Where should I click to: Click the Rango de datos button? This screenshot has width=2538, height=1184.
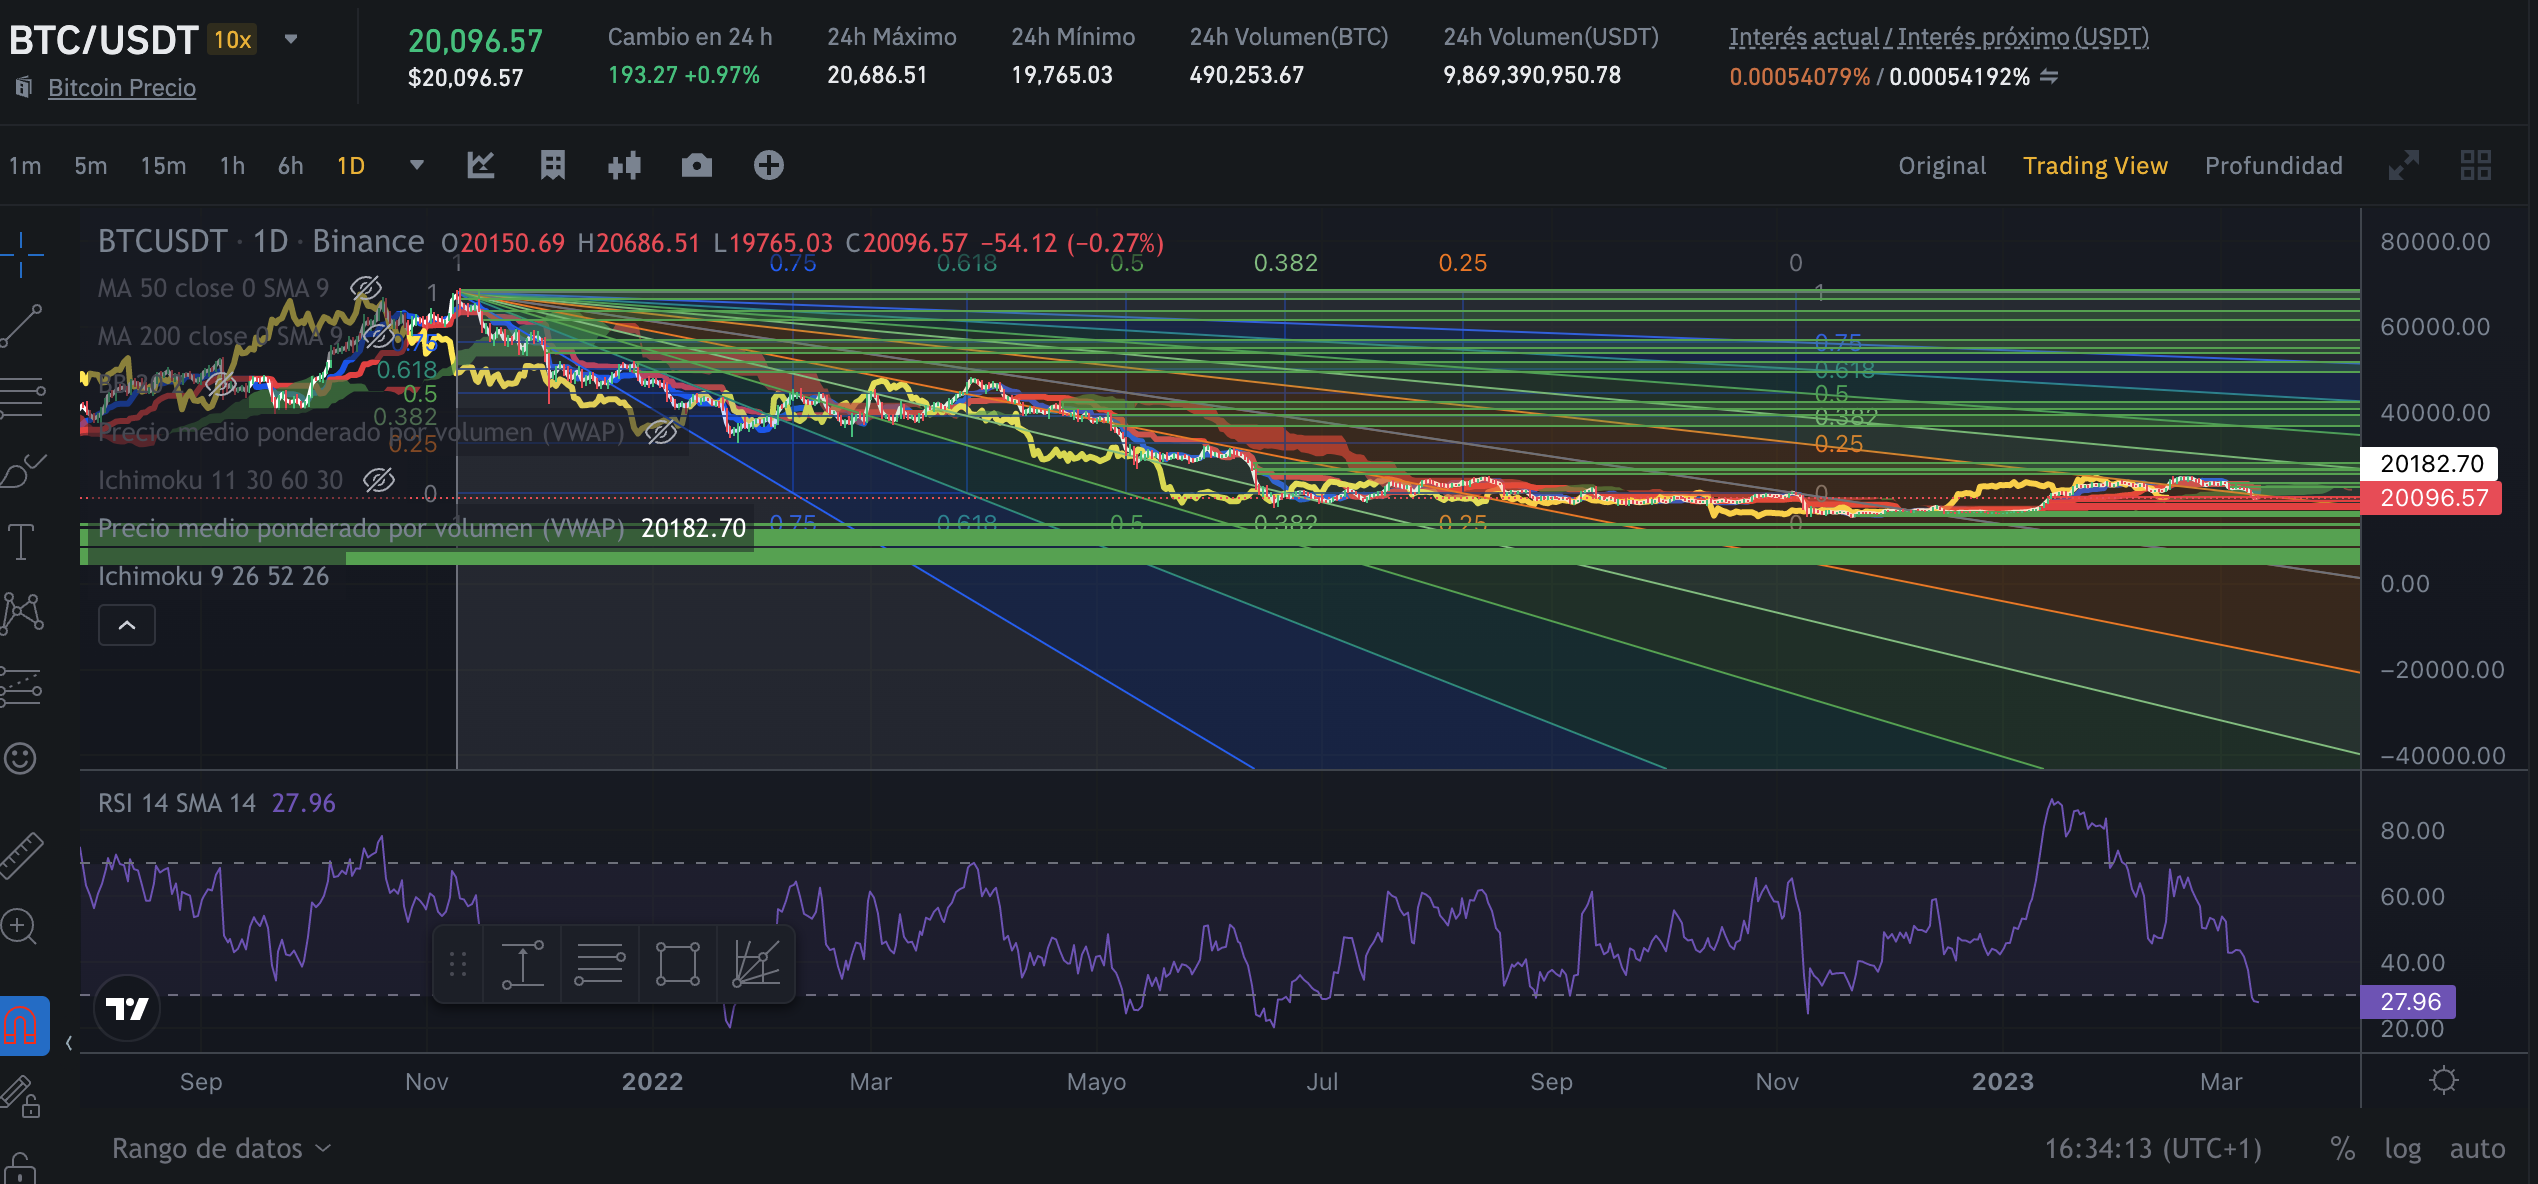click(x=221, y=1148)
